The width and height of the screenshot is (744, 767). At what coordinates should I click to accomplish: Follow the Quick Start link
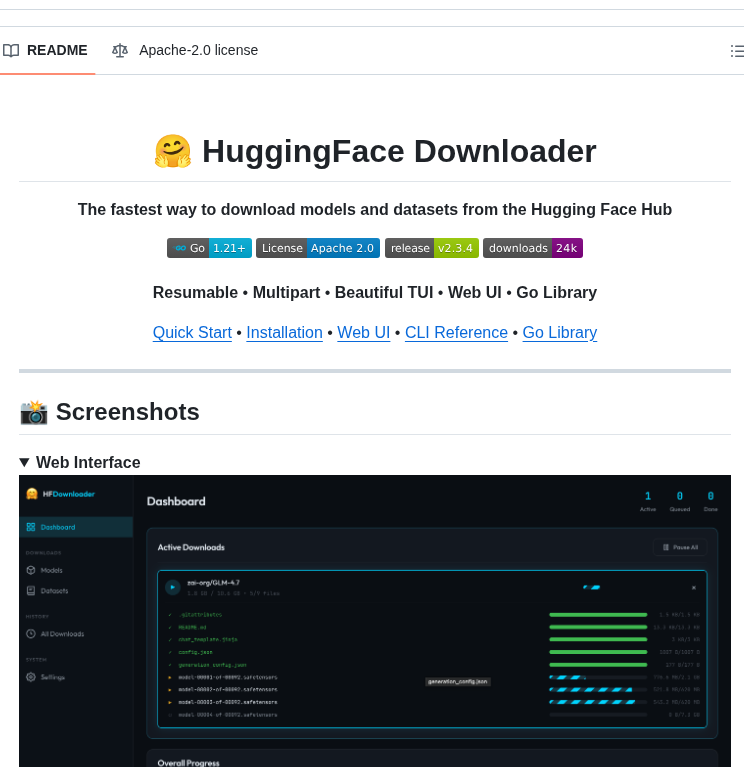(x=192, y=333)
